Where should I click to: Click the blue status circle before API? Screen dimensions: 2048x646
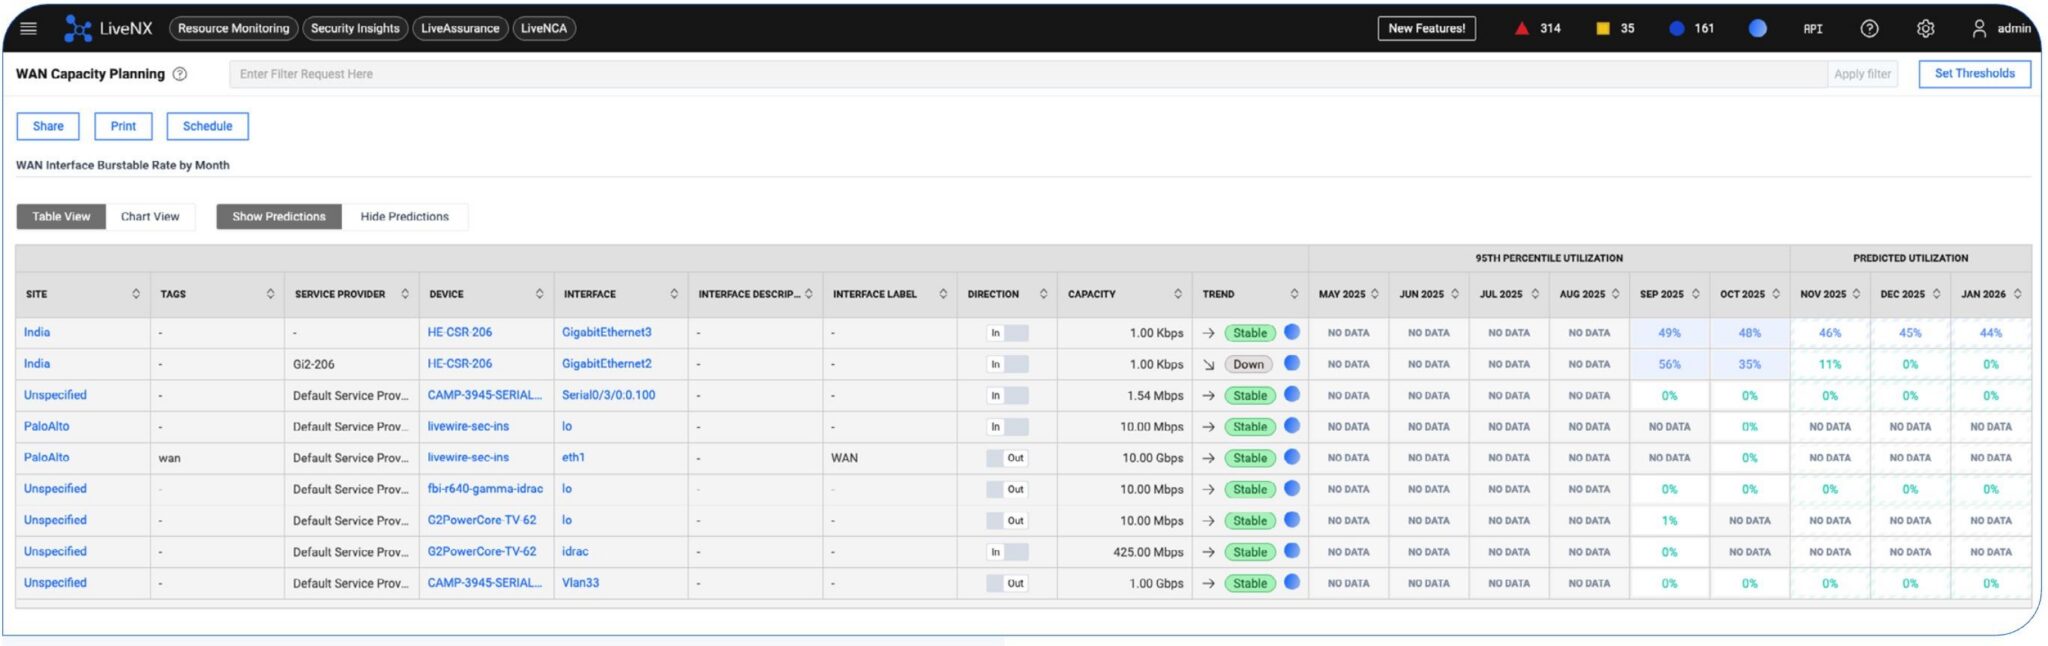(1757, 28)
